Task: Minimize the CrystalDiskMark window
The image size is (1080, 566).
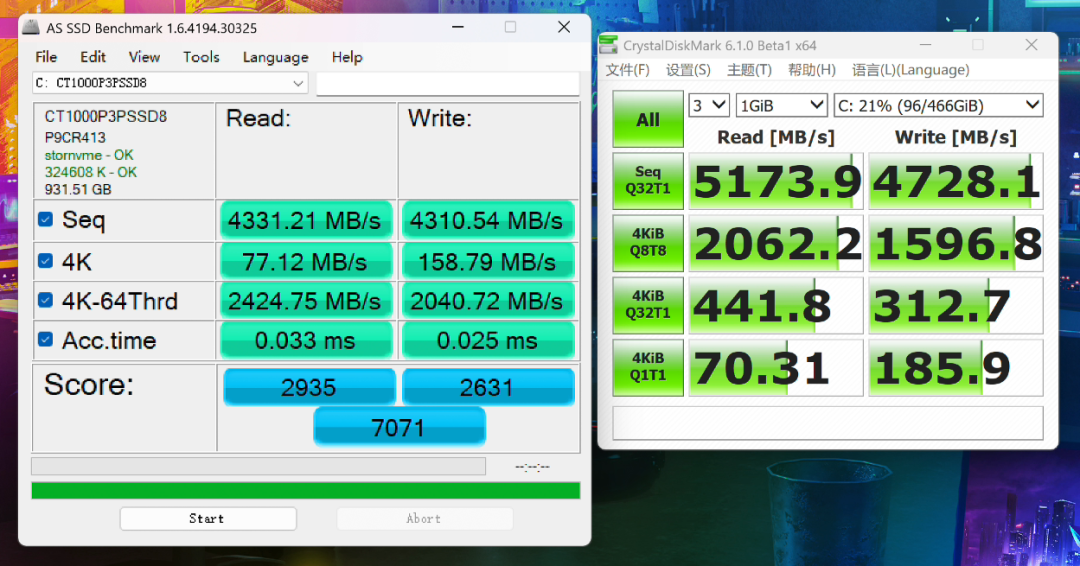Action: [x=925, y=45]
